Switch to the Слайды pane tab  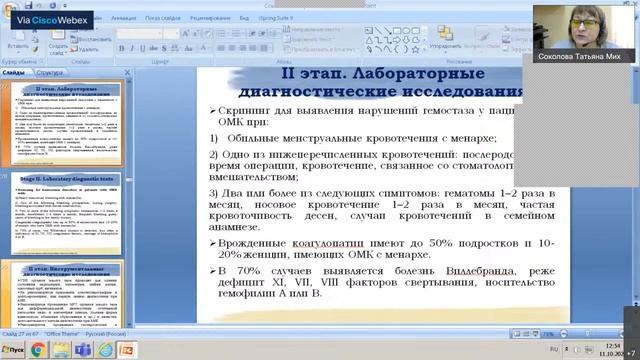pyautogui.click(x=13, y=73)
